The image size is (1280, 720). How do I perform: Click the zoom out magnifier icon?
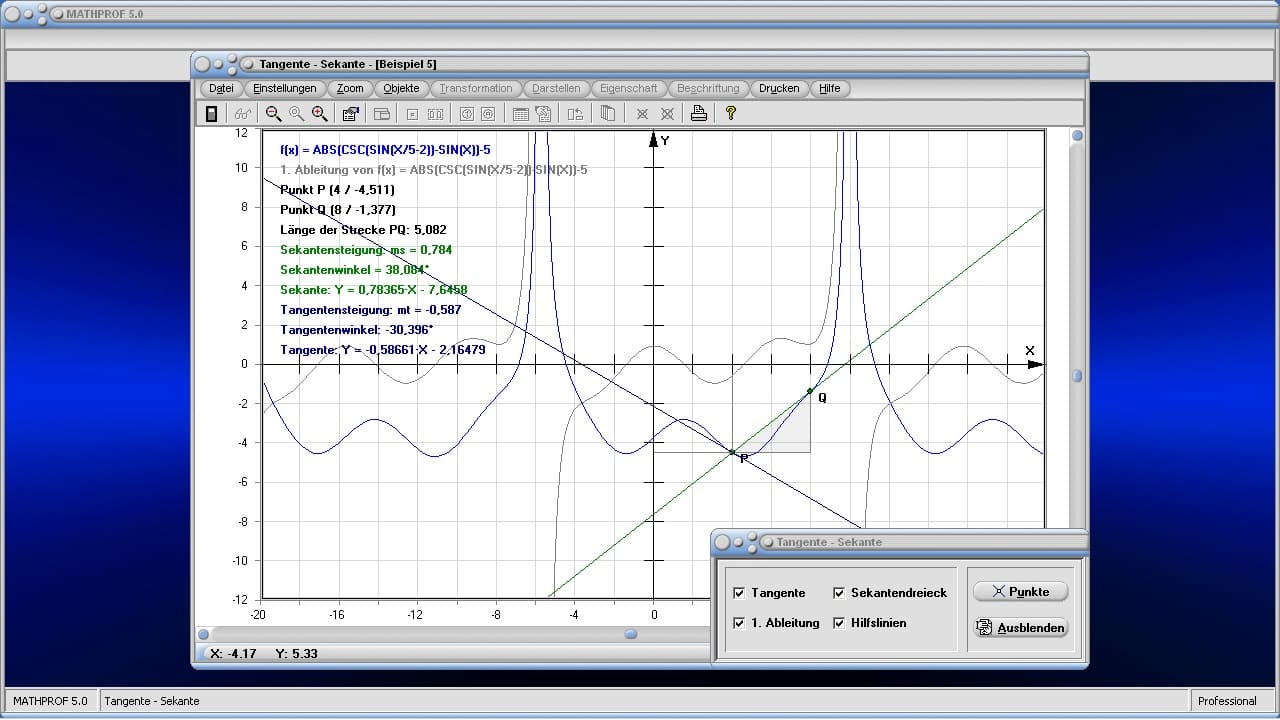point(273,114)
